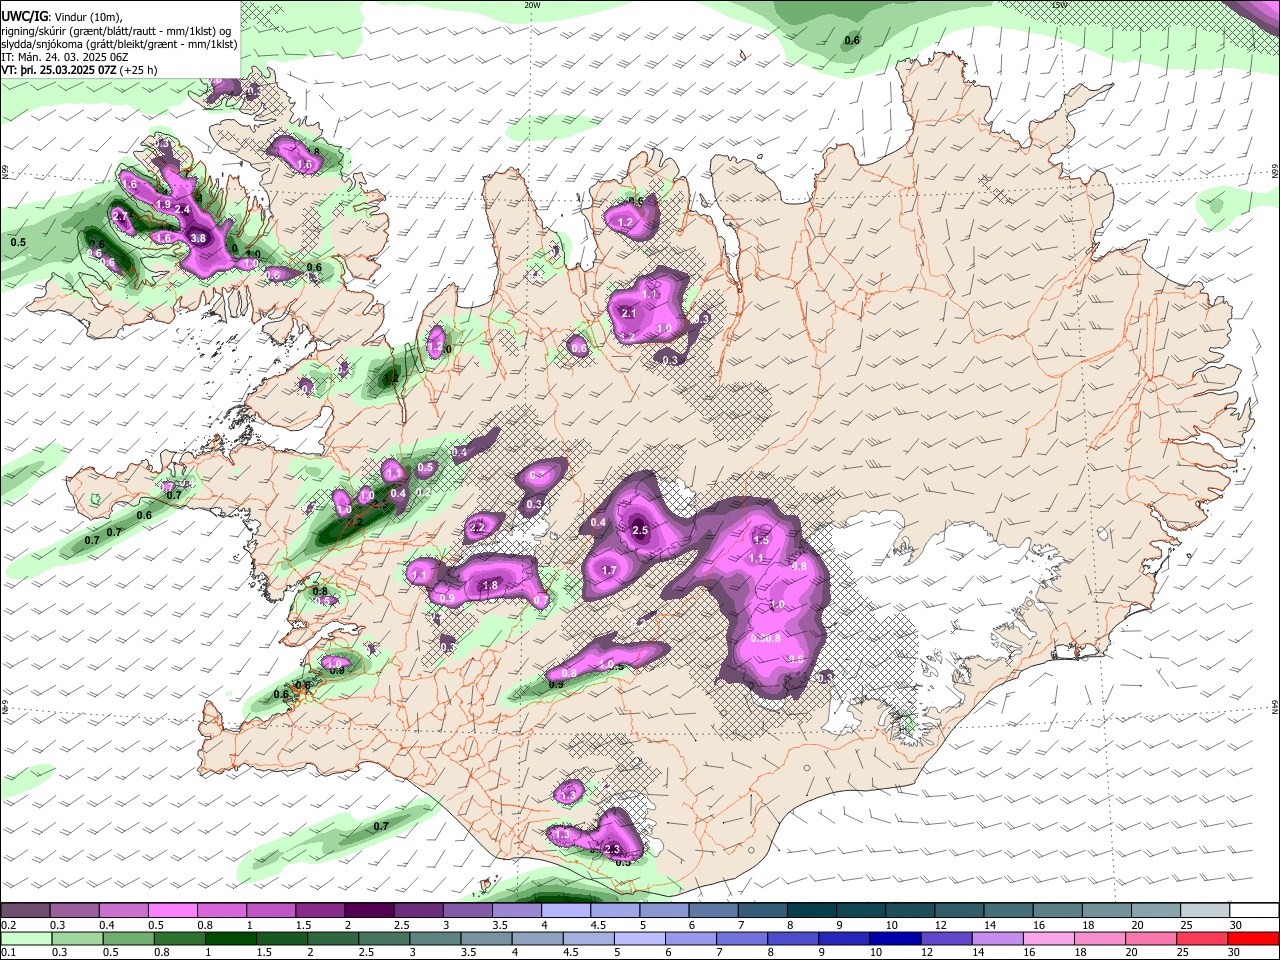Pick the light lavender 4 swatch in top legend row
This screenshot has height=960, width=1280.
(565, 910)
